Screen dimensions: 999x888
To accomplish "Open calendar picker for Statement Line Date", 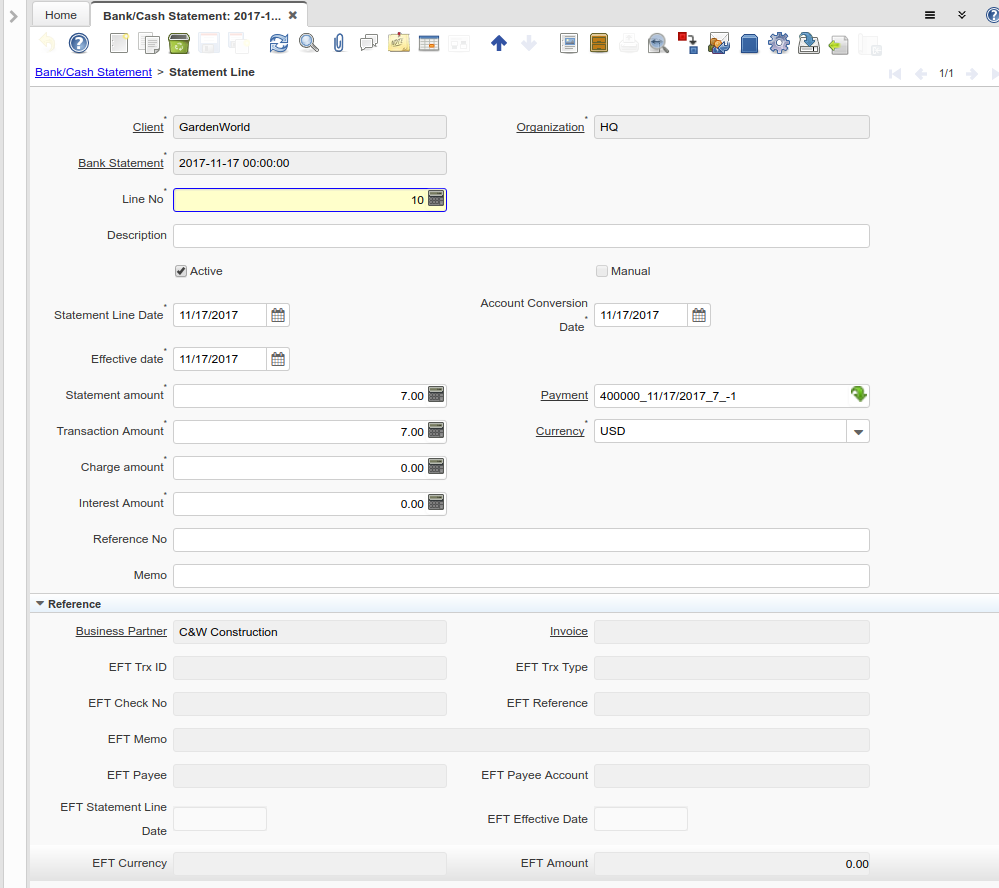I will click(279, 315).
